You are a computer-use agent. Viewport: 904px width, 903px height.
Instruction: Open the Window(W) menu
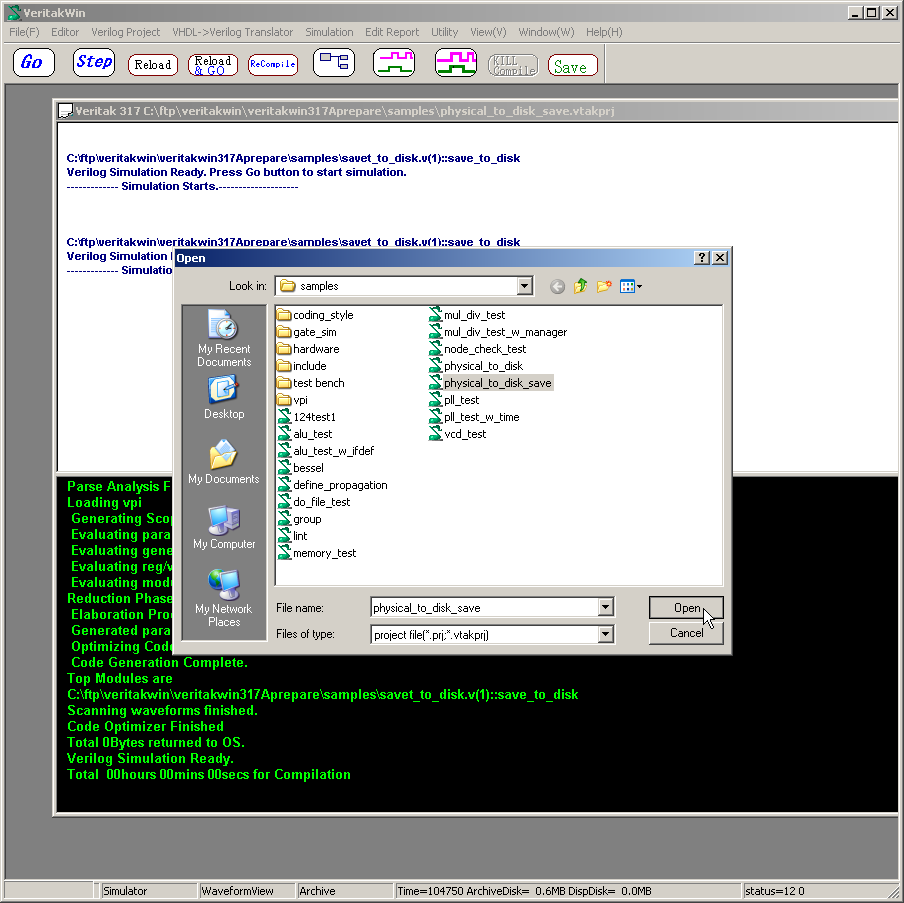(546, 32)
